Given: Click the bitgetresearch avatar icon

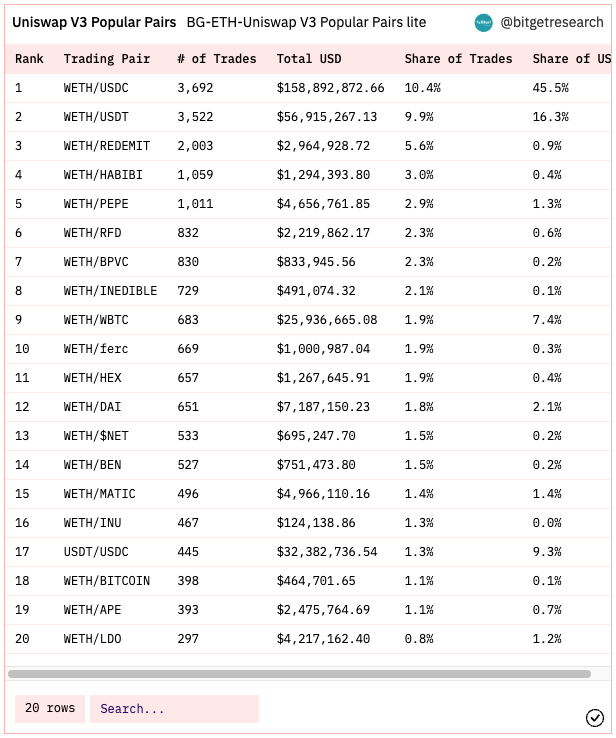Looking at the screenshot, I should (483, 23).
